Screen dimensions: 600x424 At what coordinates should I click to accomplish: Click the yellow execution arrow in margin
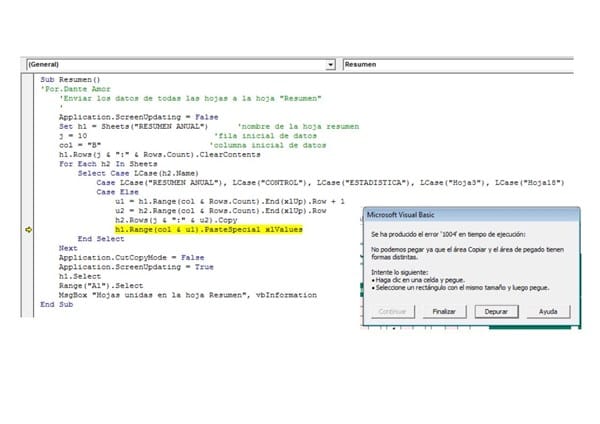click(28, 230)
